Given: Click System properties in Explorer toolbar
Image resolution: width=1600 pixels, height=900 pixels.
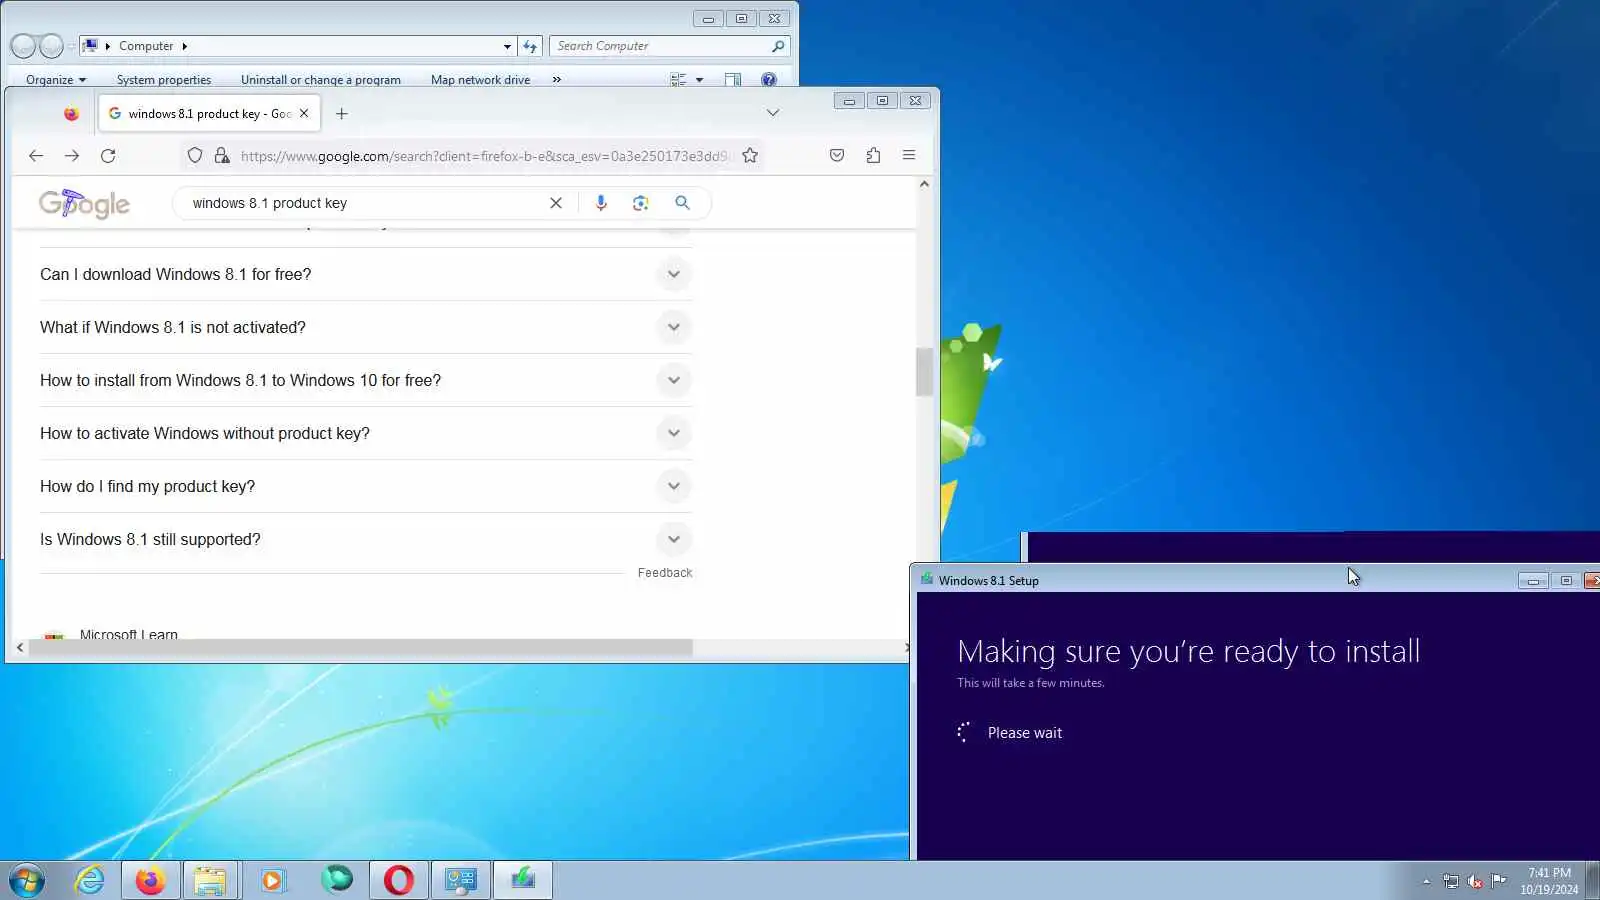Looking at the screenshot, I should click(164, 80).
